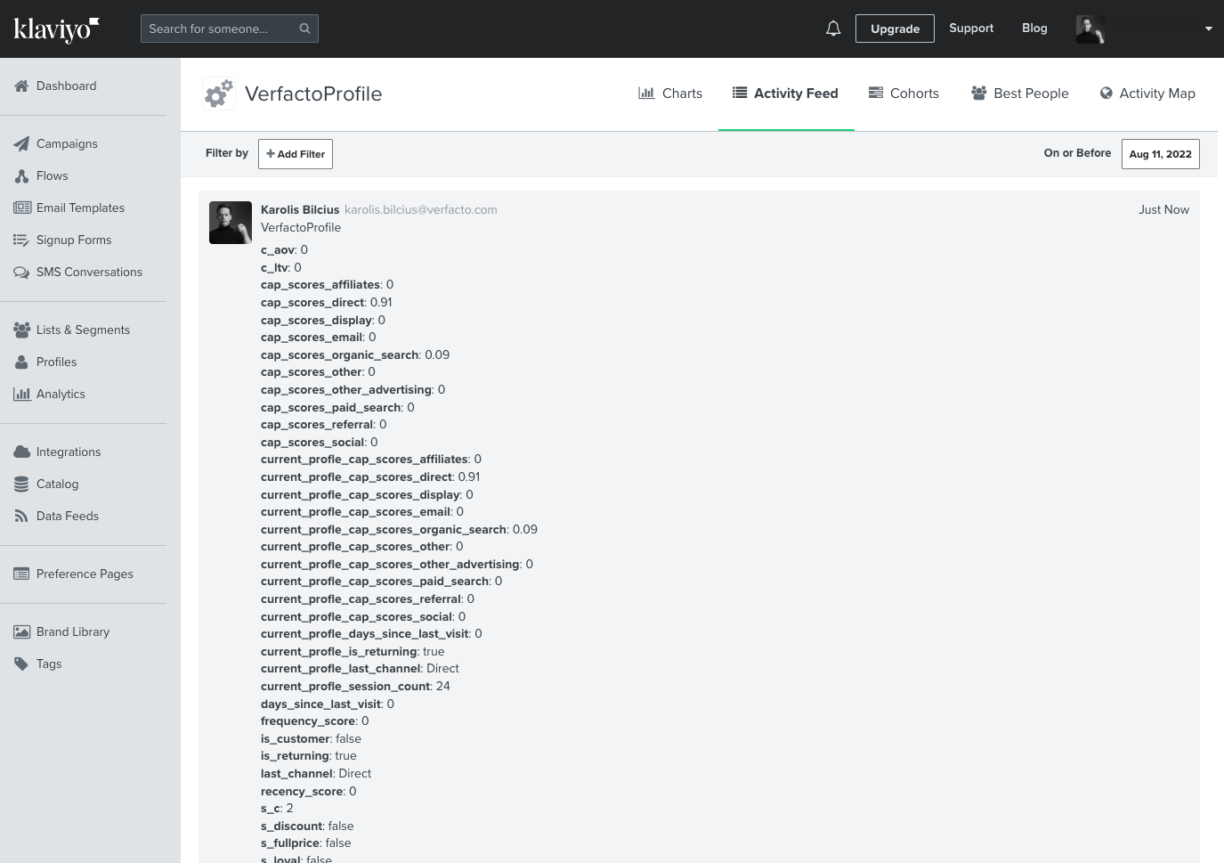Click the Tags icon in sidebar
The image size is (1224, 863).
pyautogui.click(x=21, y=664)
